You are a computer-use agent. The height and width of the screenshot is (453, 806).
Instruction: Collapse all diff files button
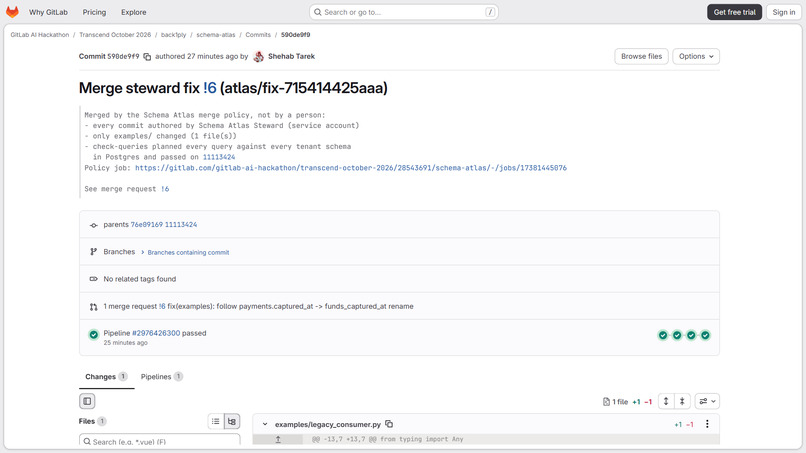(x=682, y=402)
